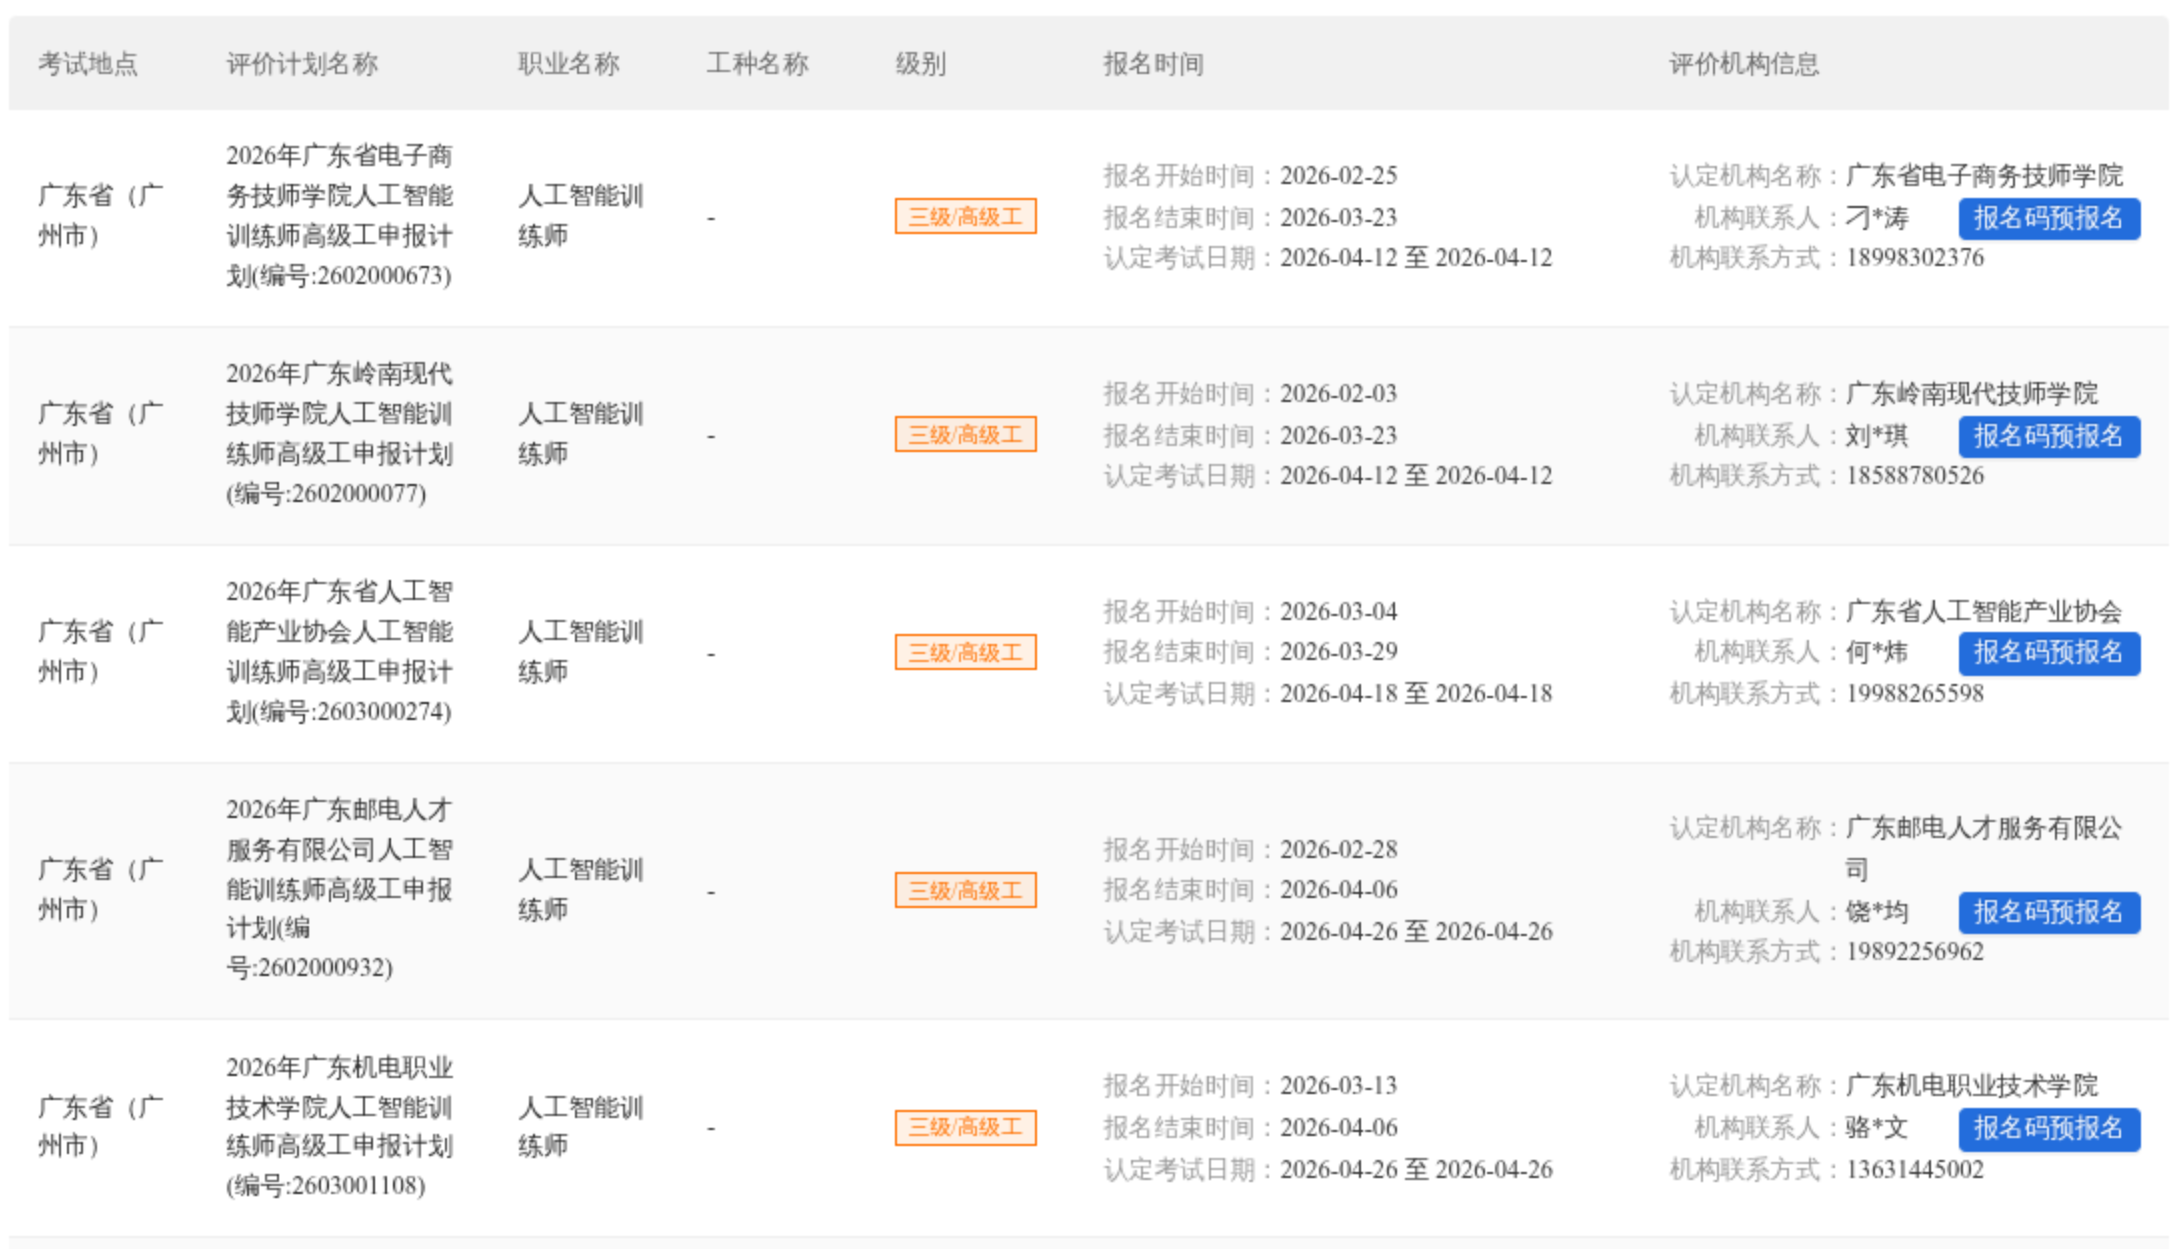The width and height of the screenshot is (2178, 1249).
Task: Click 三级/高级工 tag in the 广东岭南现代技师学院 row
Action: point(965,434)
